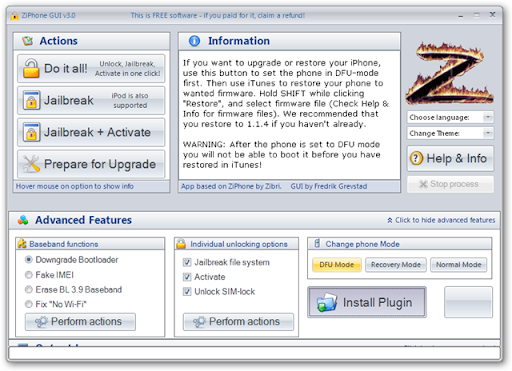Click the padlock icon on Do it all!
Screen dimensions: 512x371
[x=31, y=68]
